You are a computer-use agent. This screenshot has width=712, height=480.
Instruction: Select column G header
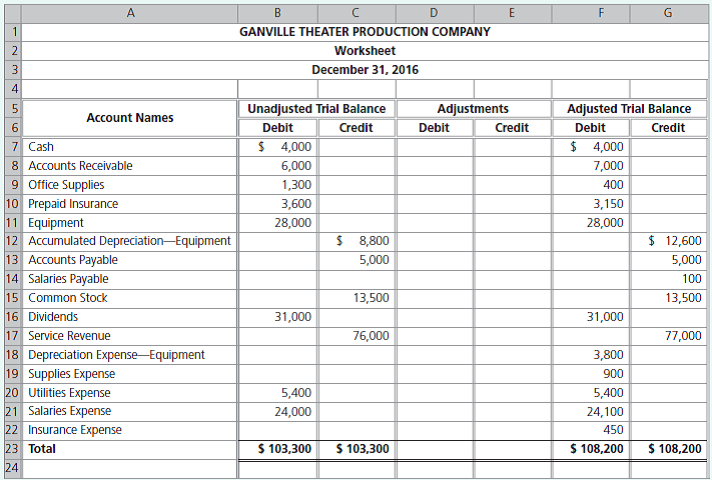pos(667,13)
